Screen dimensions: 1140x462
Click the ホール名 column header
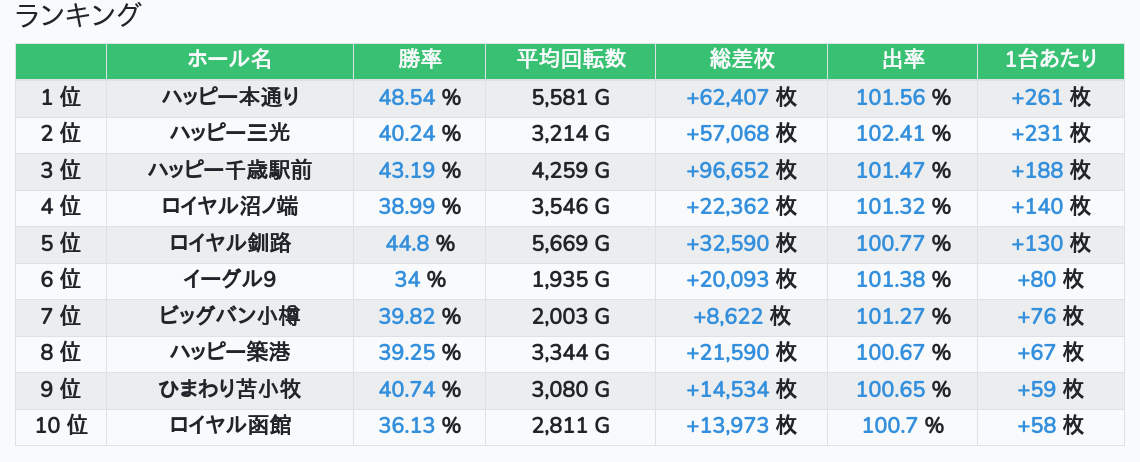pyautogui.click(x=229, y=60)
